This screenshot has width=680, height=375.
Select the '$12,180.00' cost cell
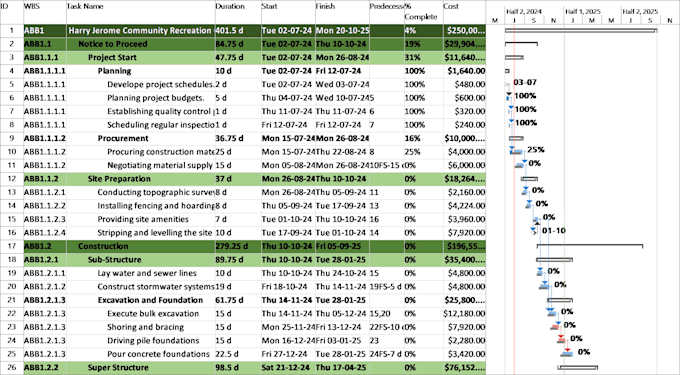tap(464, 313)
